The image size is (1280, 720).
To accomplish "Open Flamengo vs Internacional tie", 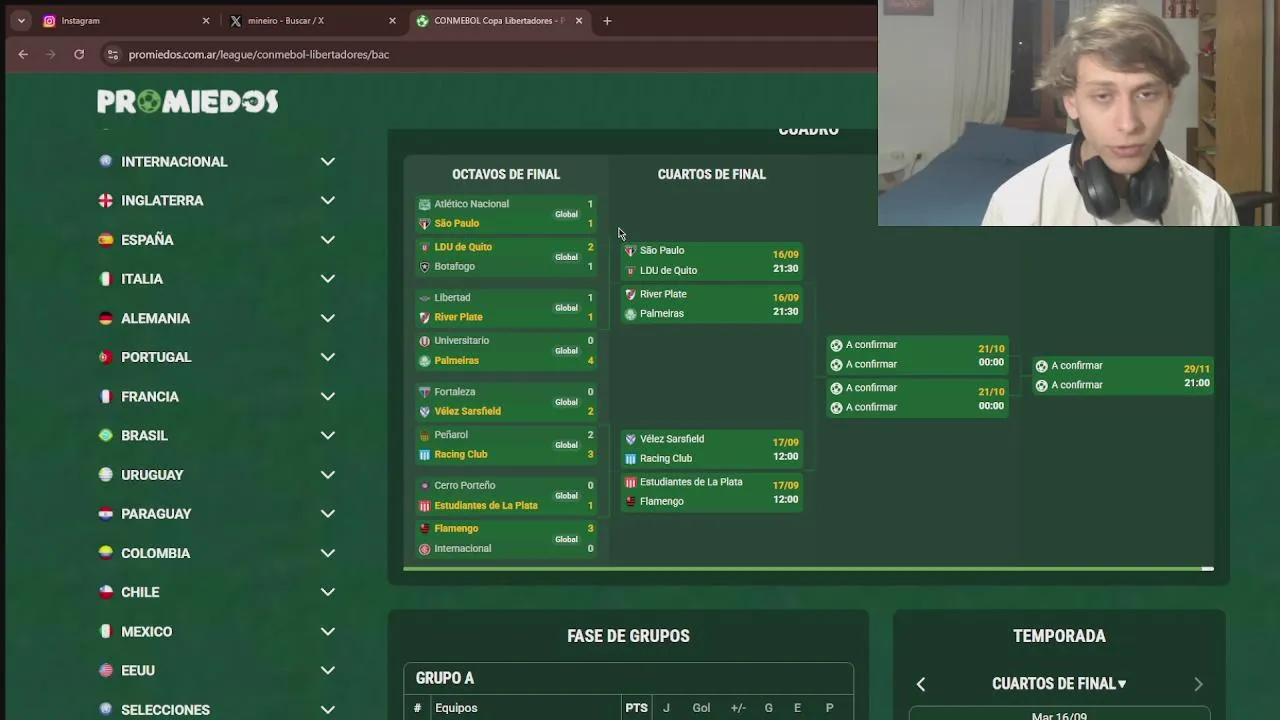I will pos(506,538).
